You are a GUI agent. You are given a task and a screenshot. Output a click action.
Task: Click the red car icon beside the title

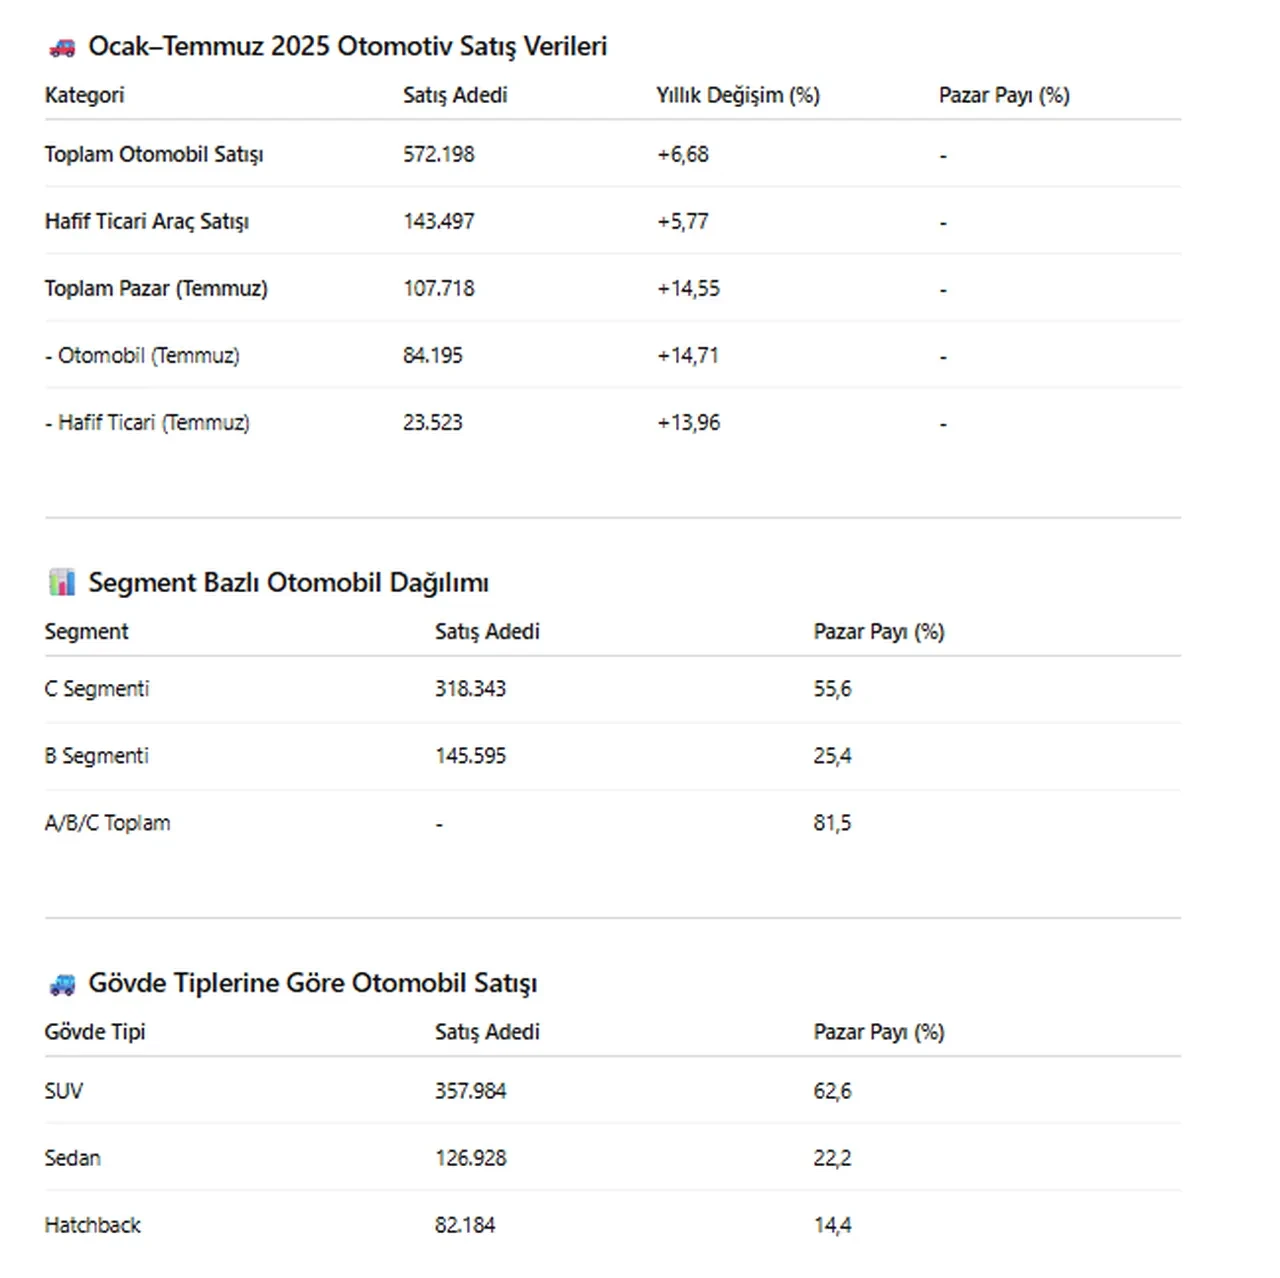[x=62, y=47]
